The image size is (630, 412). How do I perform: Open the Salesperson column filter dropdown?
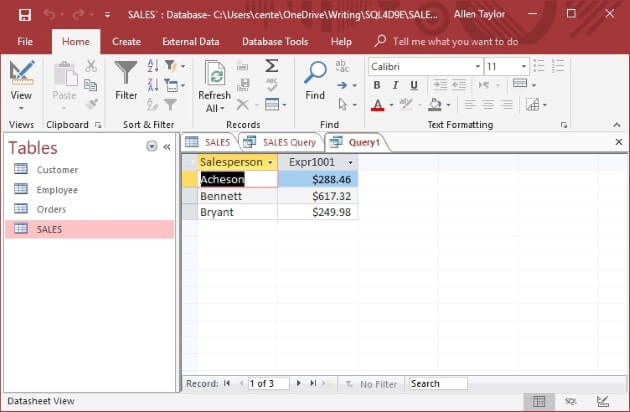point(269,161)
